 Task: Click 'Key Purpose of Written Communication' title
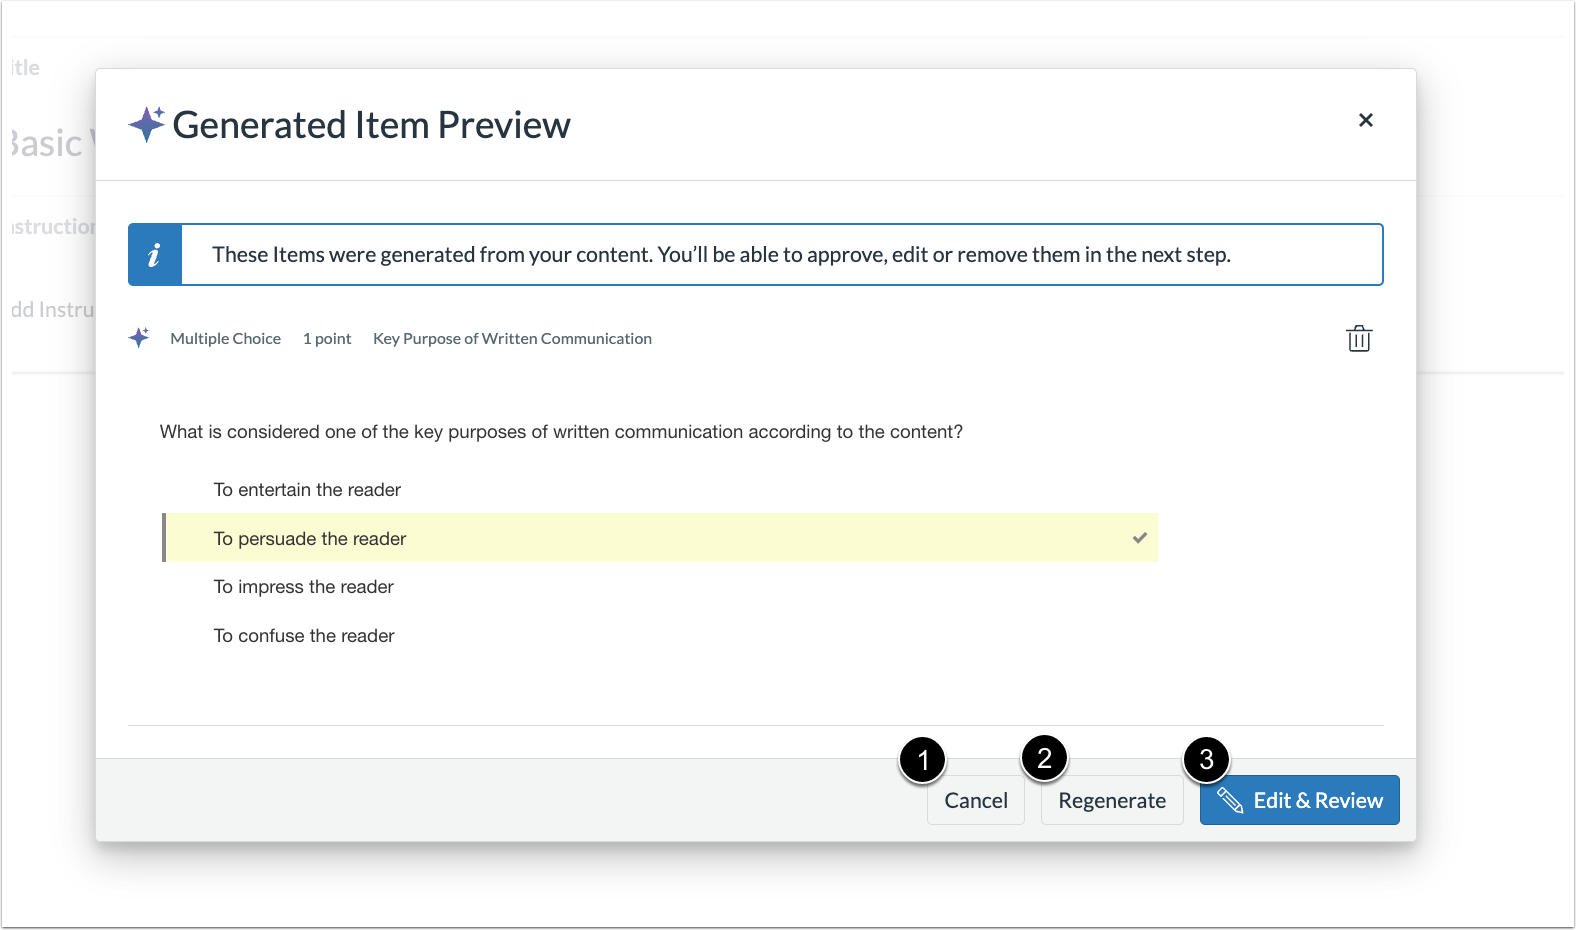(512, 339)
